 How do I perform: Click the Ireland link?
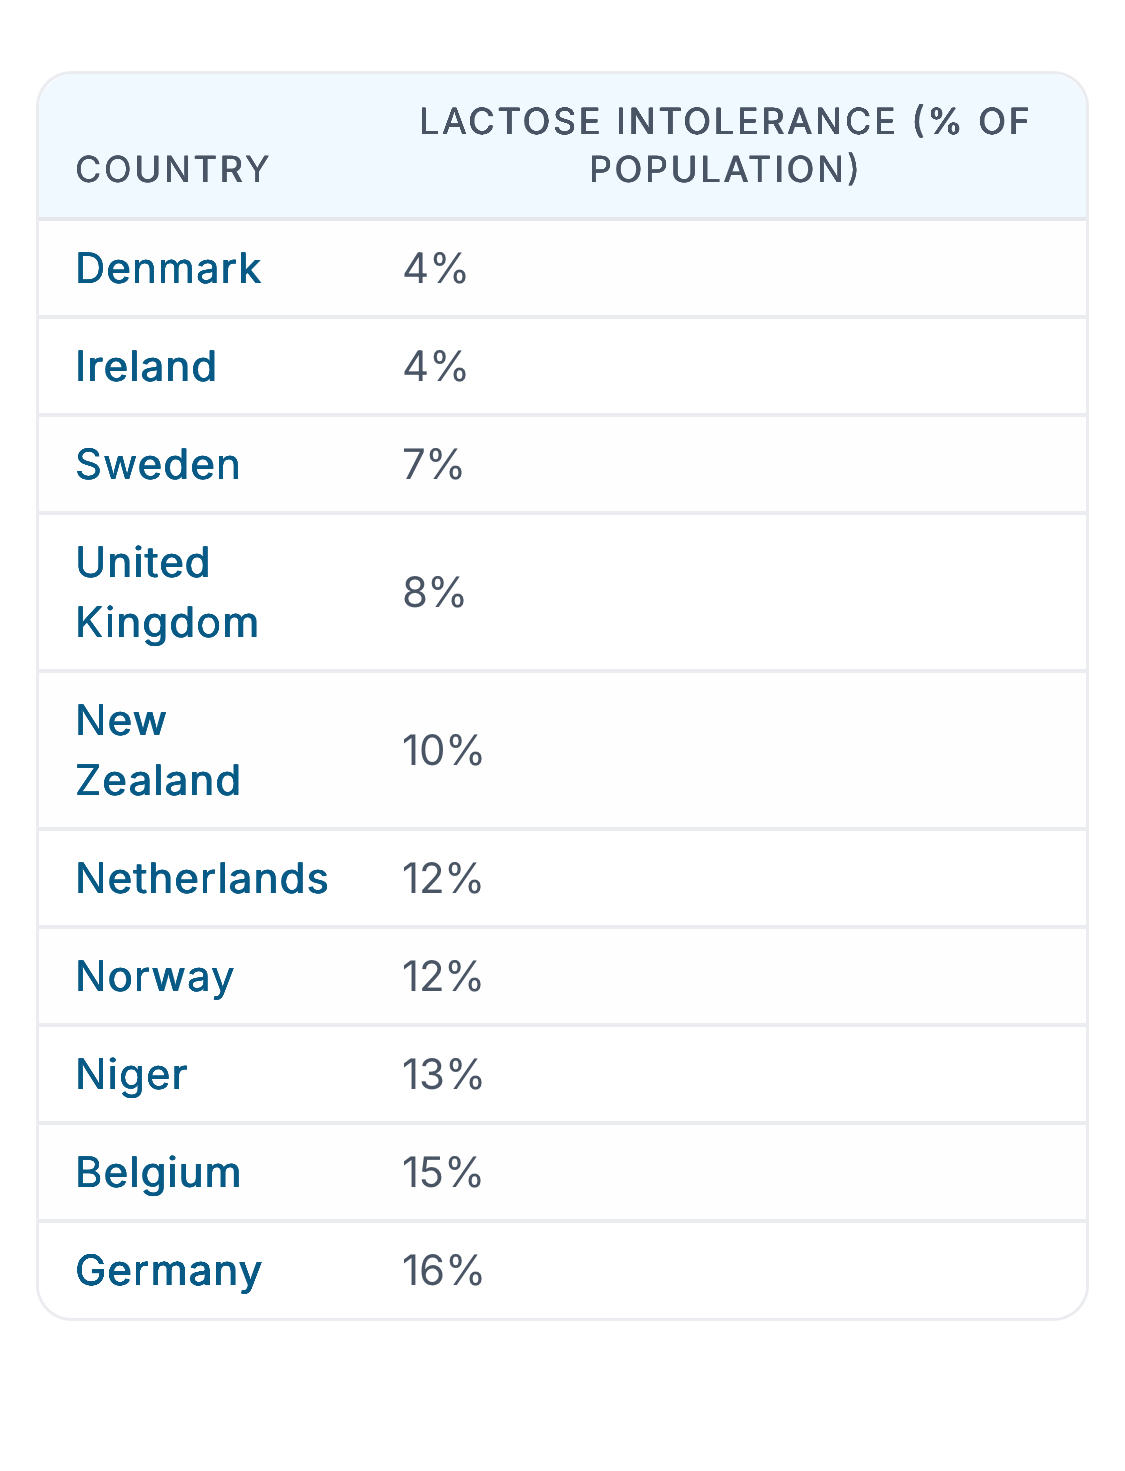[x=146, y=367]
